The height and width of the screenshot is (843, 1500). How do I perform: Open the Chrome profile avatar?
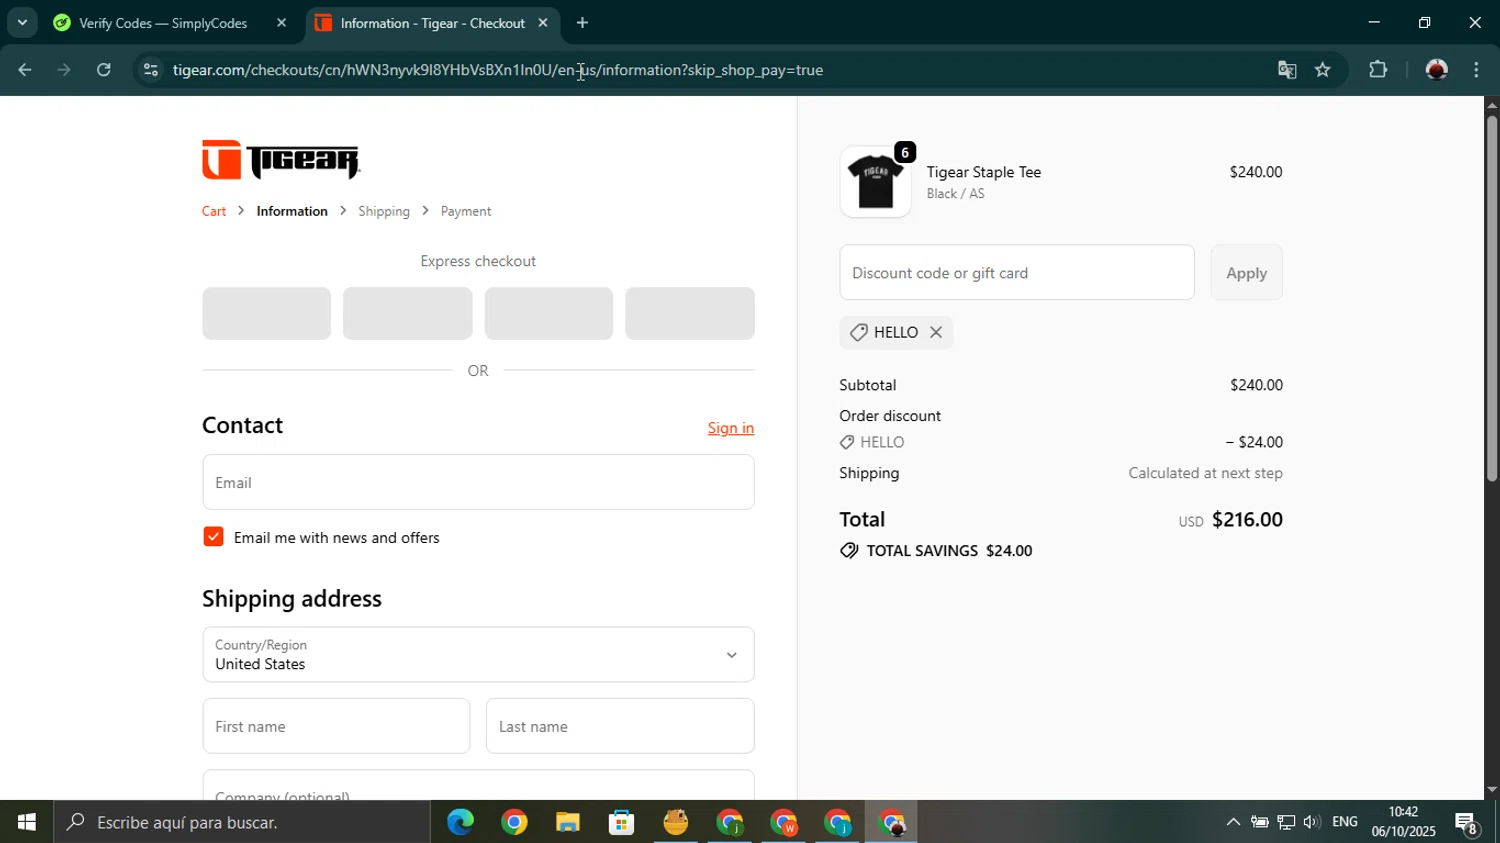point(1437,70)
